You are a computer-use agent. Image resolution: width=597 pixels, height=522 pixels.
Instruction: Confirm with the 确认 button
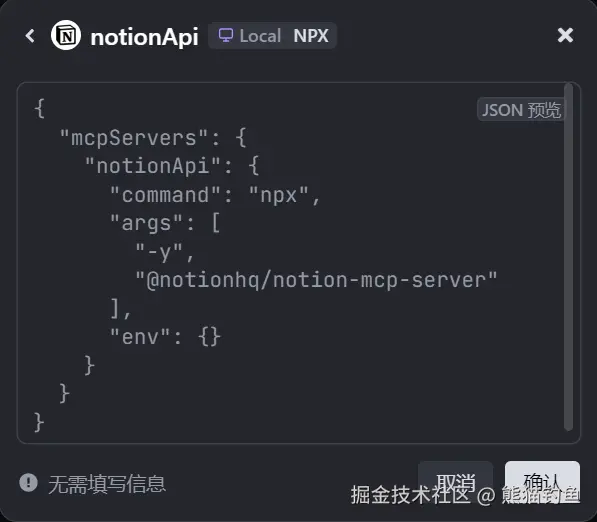(542, 482)
